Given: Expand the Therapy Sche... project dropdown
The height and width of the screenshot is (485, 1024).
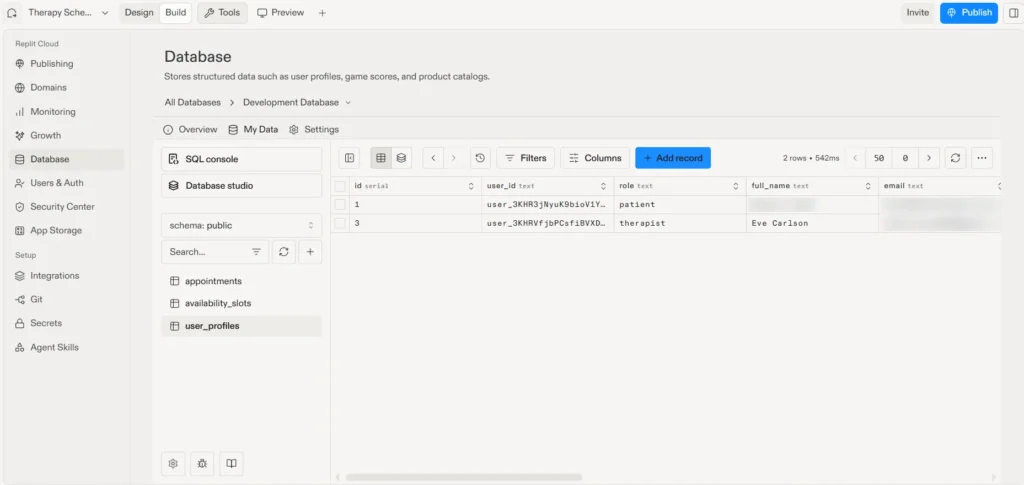Looking at the screenshot, I should pyautogui.click(x=68, y=12).
